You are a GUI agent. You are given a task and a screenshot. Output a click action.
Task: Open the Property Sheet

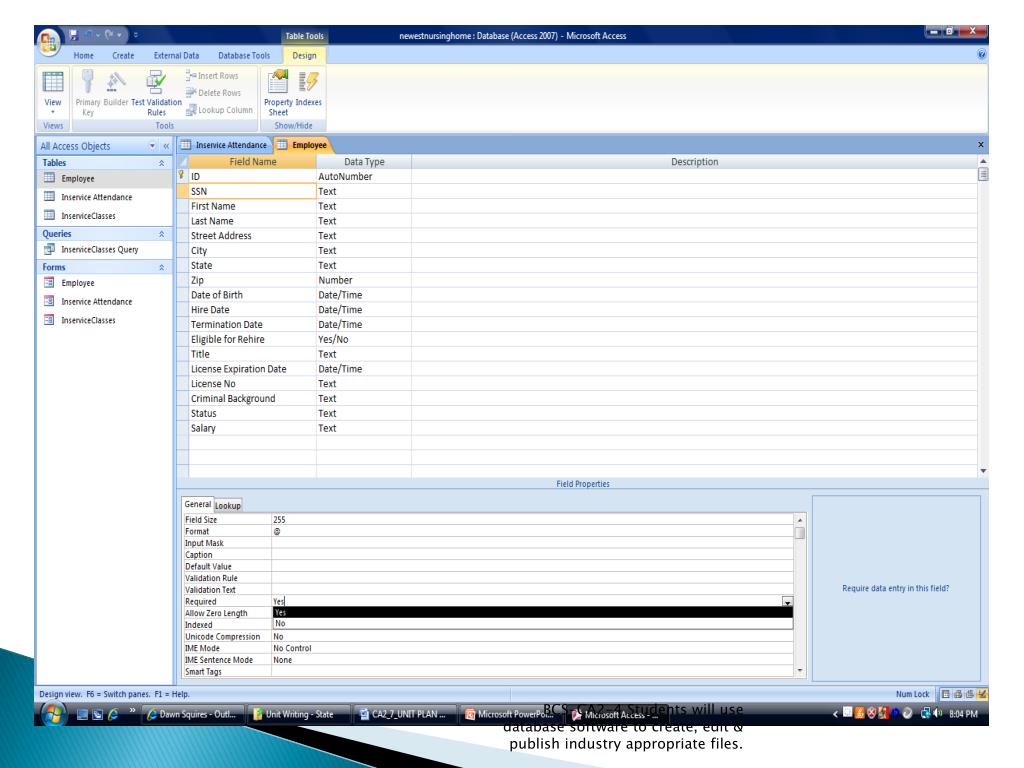pyautogui.click(x=278, y=93)
